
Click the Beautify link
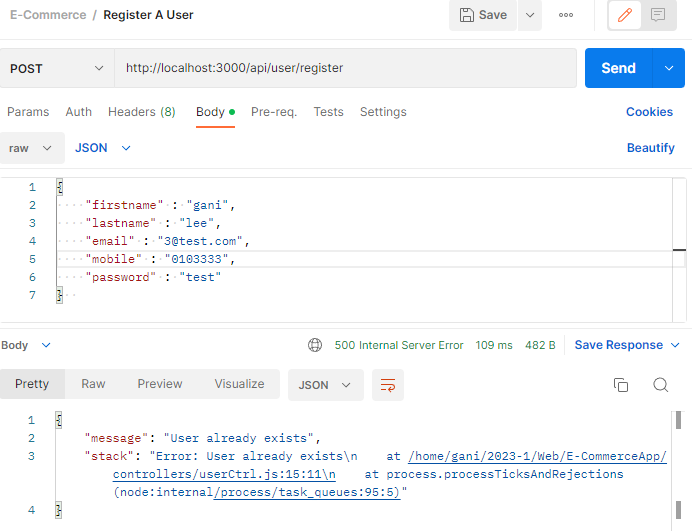(x=651, y=148)
